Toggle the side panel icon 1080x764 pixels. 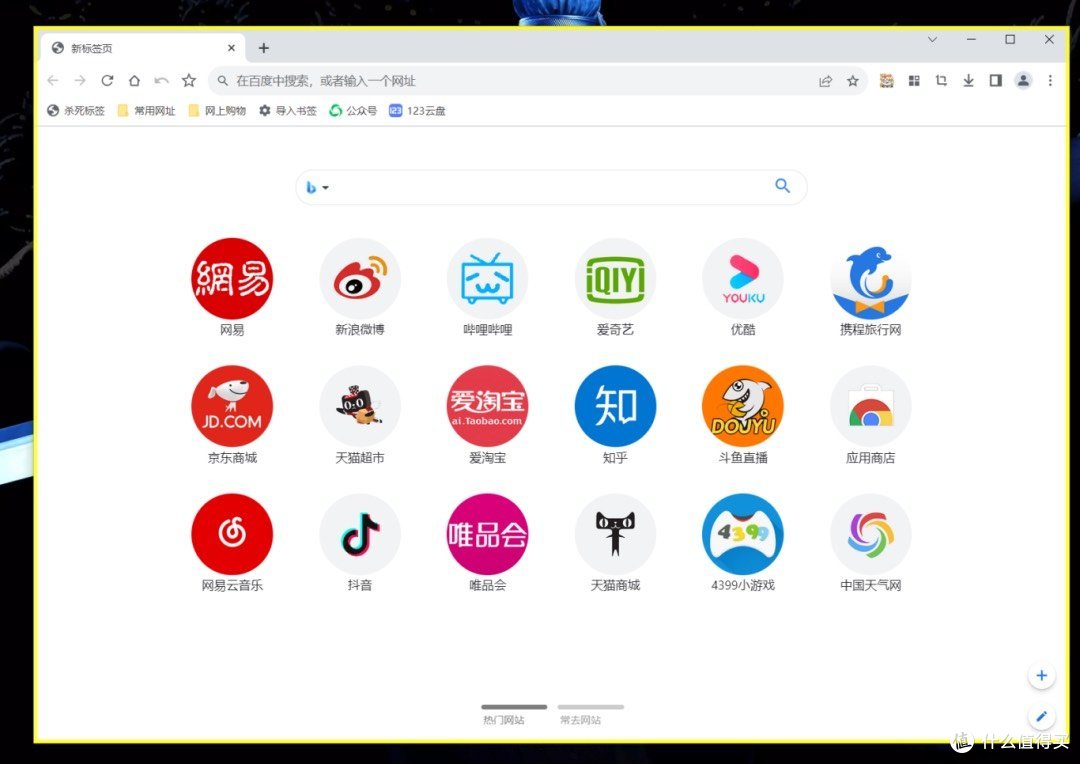tap(995, 81)
